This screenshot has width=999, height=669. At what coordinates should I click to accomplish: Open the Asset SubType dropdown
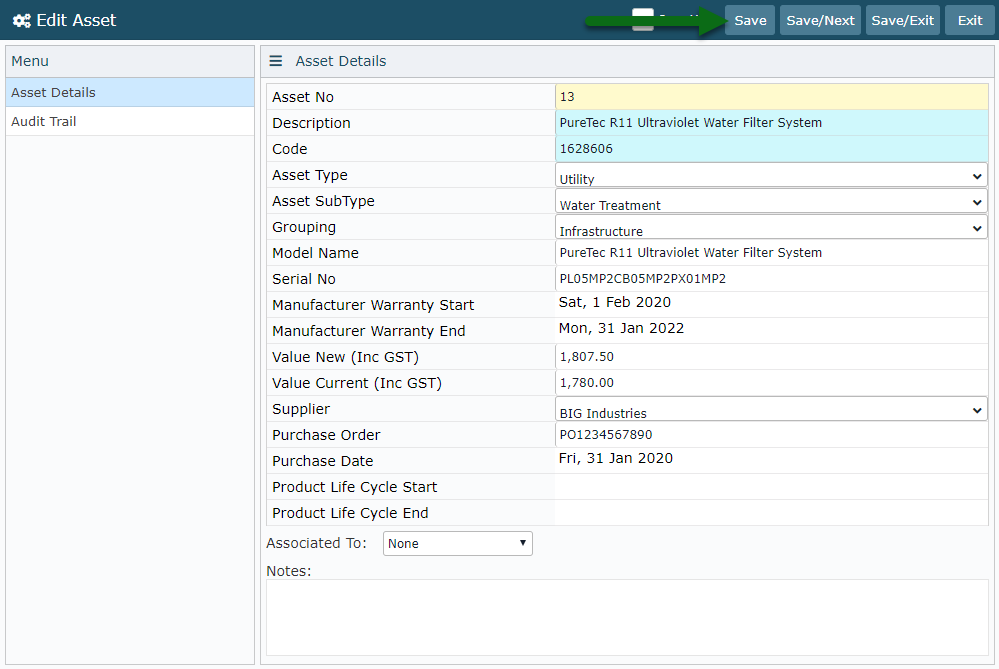tap(772, 201)
